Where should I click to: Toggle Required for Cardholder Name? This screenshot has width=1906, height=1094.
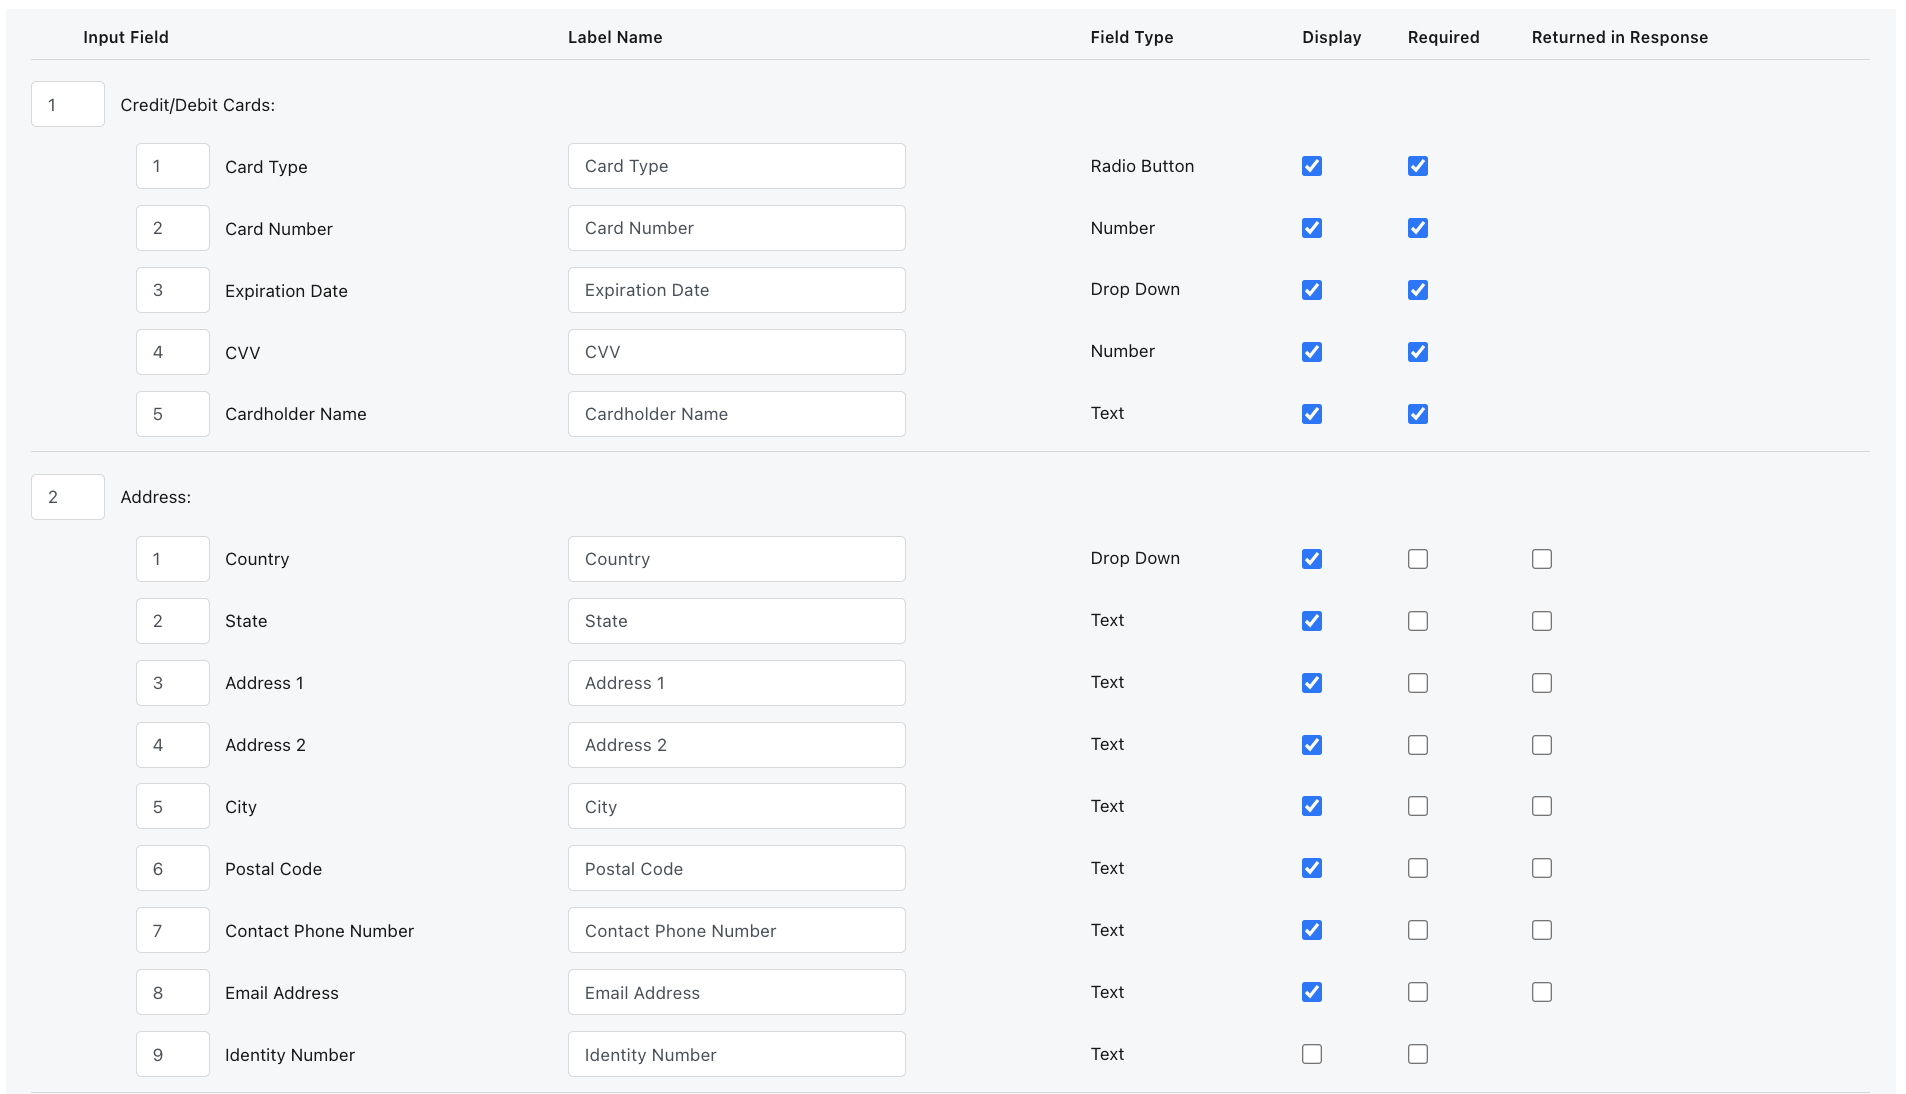(x=1418, y=414)
